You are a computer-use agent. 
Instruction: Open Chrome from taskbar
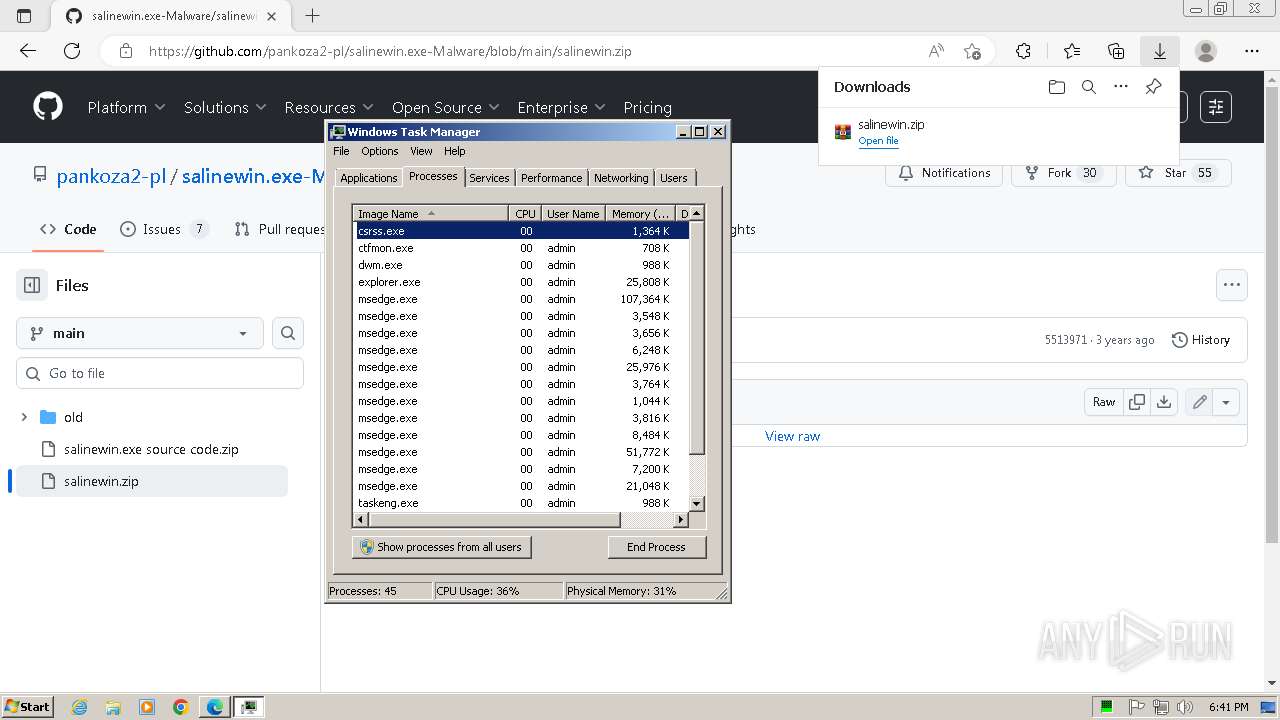(x=180, y=707)
